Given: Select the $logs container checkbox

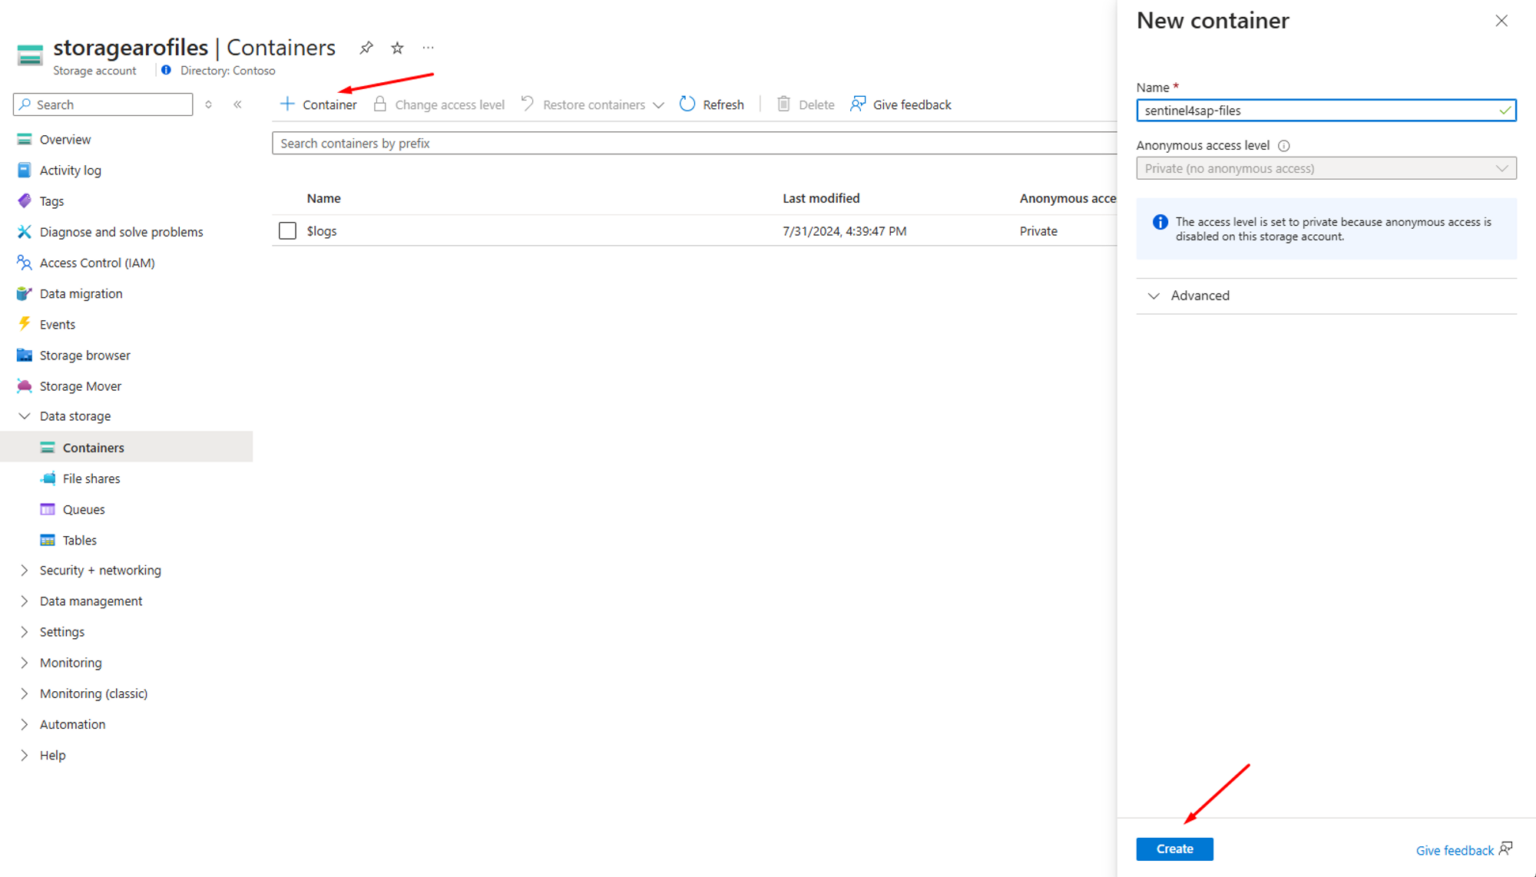Looking at the screenshot, I should 288,231.
